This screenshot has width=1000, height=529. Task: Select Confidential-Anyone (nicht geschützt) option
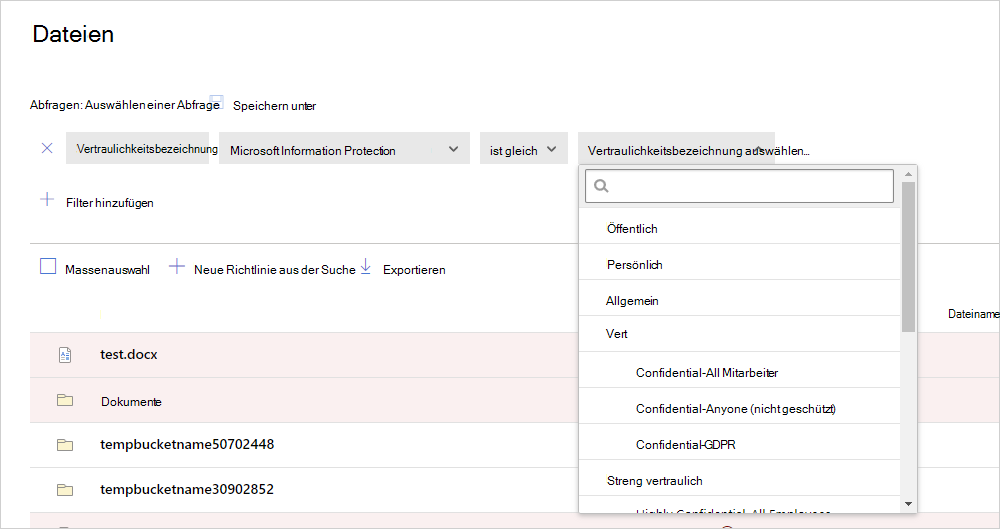(739, 408)
